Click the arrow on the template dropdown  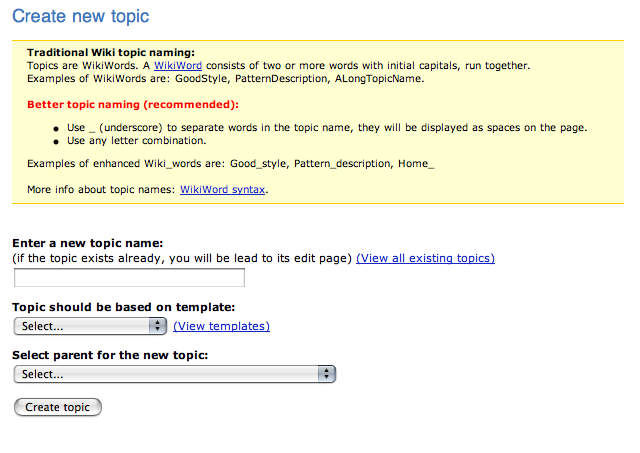157,326
